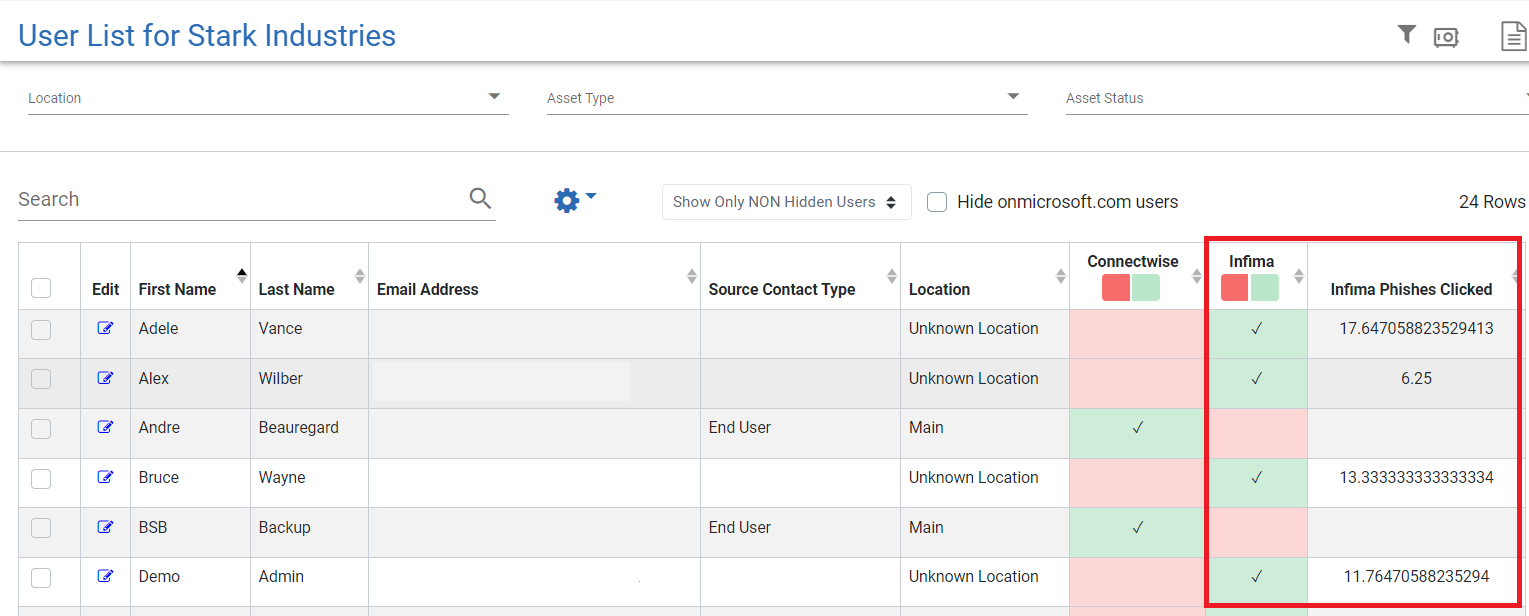Click the Connectwise green filter swatch

(x=1146, y=288)
